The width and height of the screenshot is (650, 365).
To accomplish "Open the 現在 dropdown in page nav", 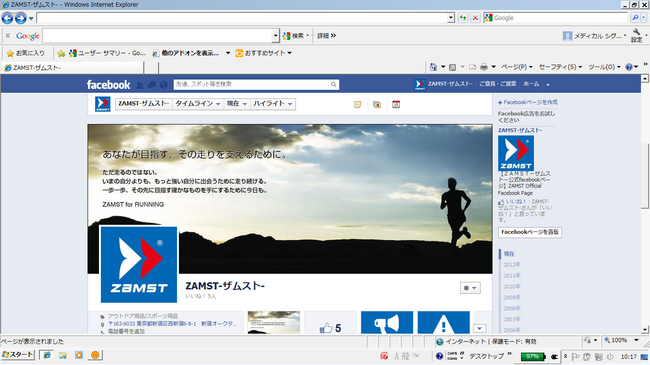I will [x=237, y=104].
